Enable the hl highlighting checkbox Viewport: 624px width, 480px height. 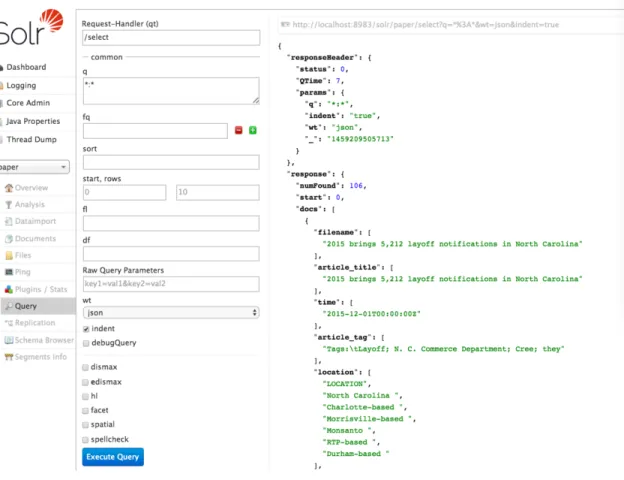click(85, 396)
